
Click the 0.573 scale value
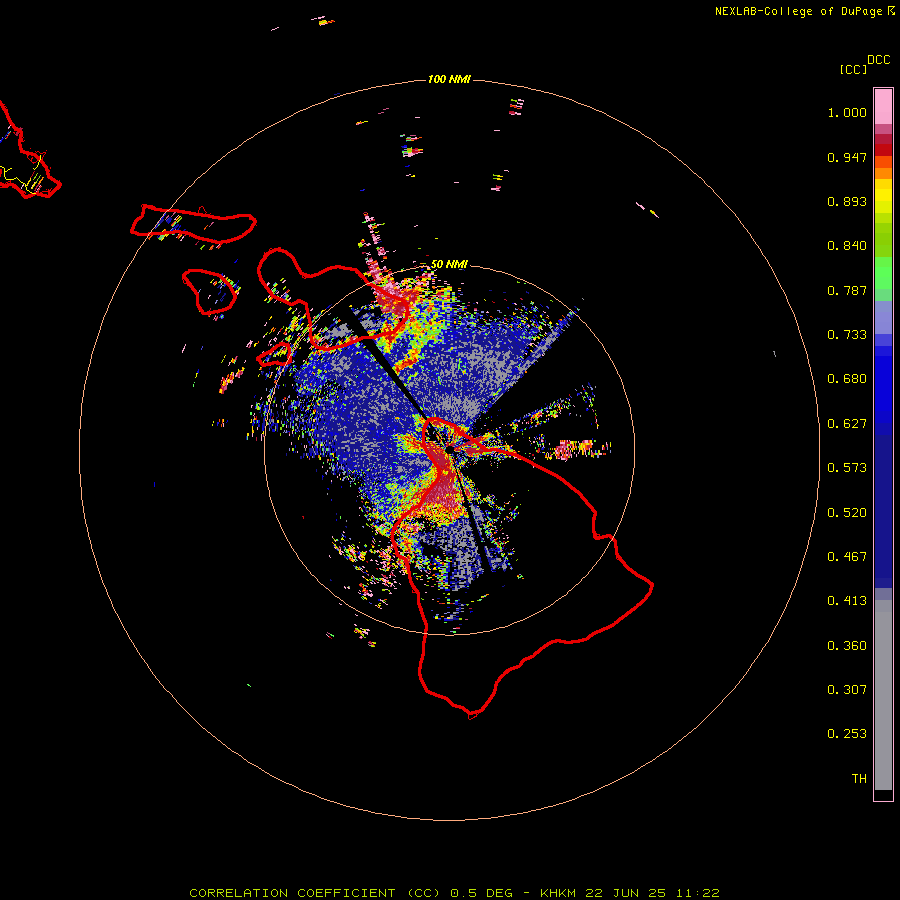tap(847, 468)
